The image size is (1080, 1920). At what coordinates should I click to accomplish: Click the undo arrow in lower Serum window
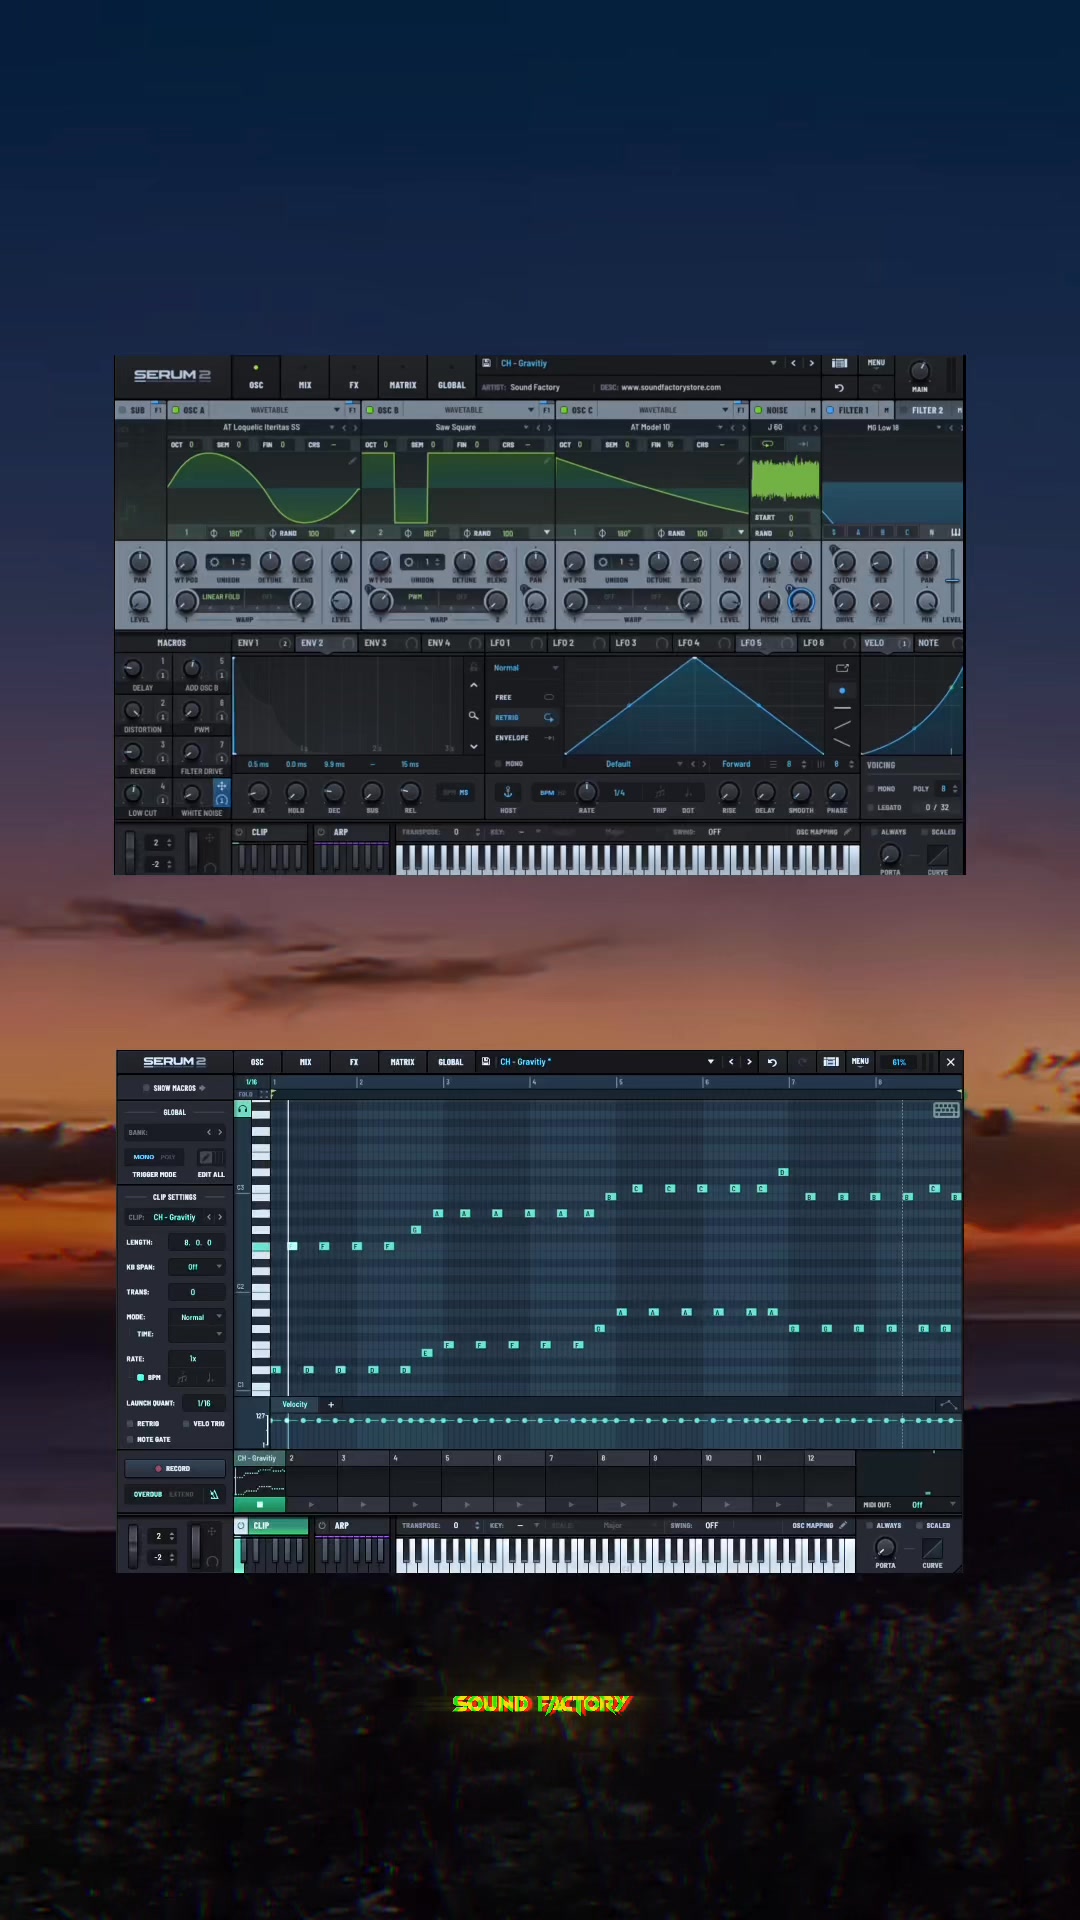click(772, 1062)
